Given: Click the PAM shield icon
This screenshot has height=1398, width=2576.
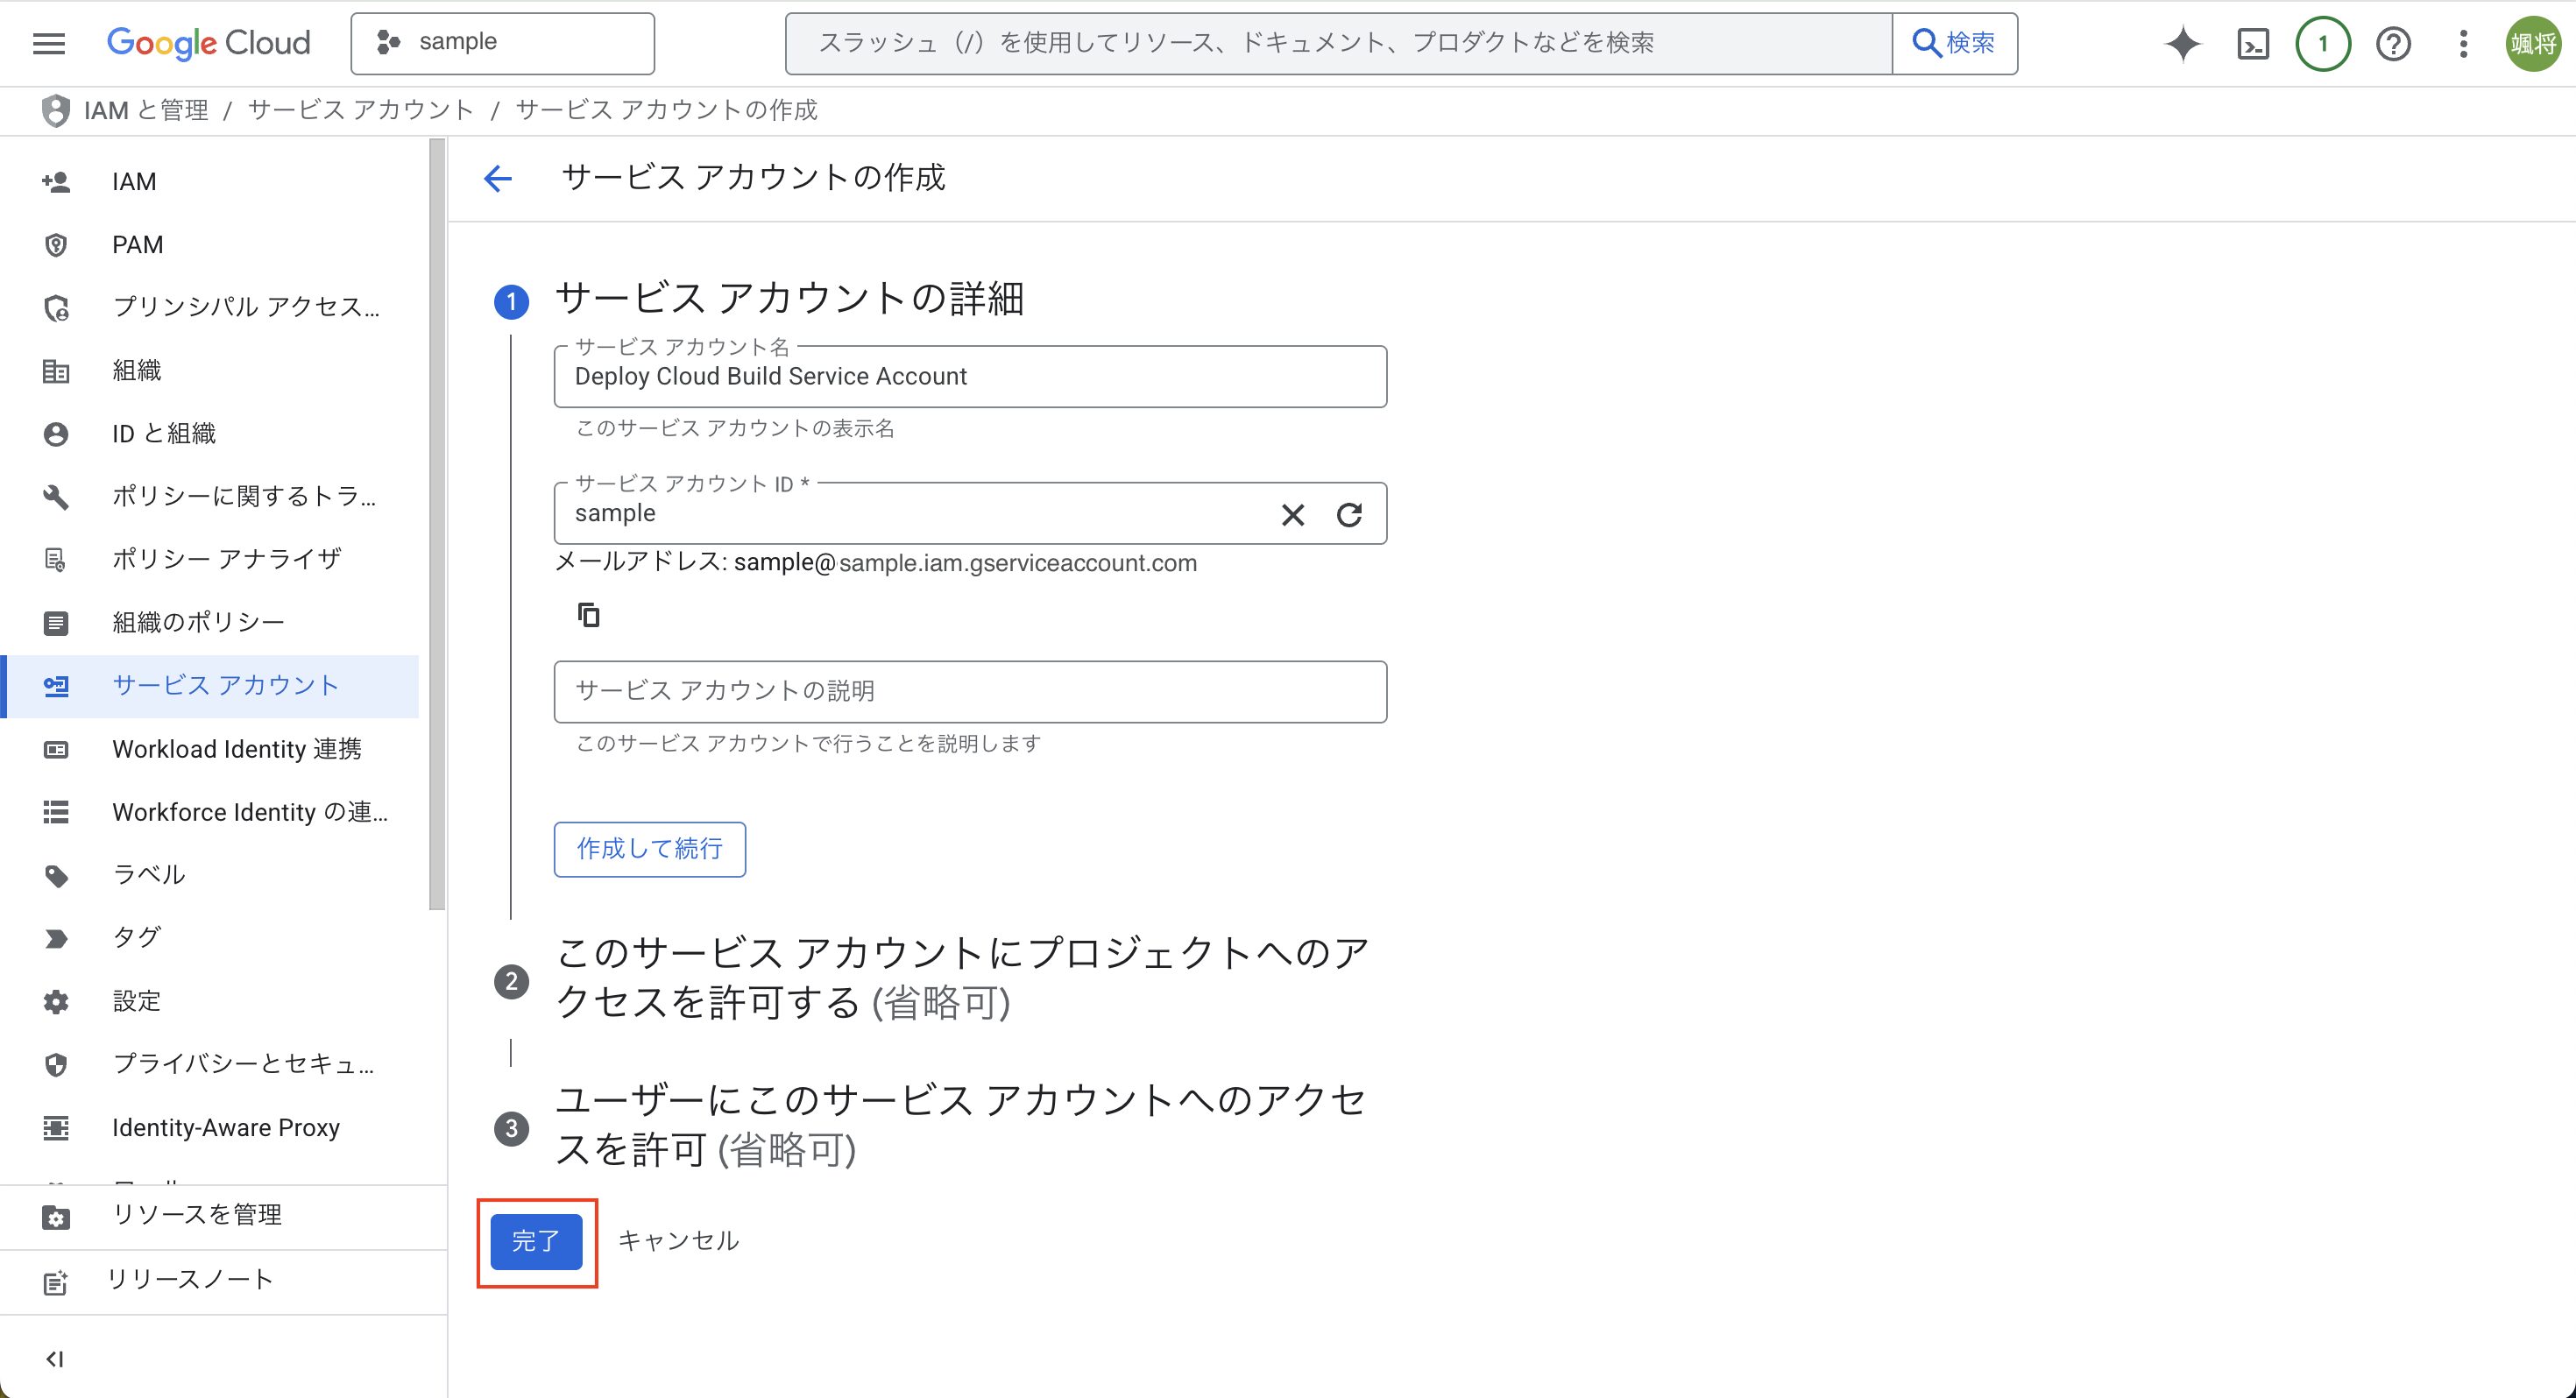Looking at the screenshot, I should pos(56,245).
